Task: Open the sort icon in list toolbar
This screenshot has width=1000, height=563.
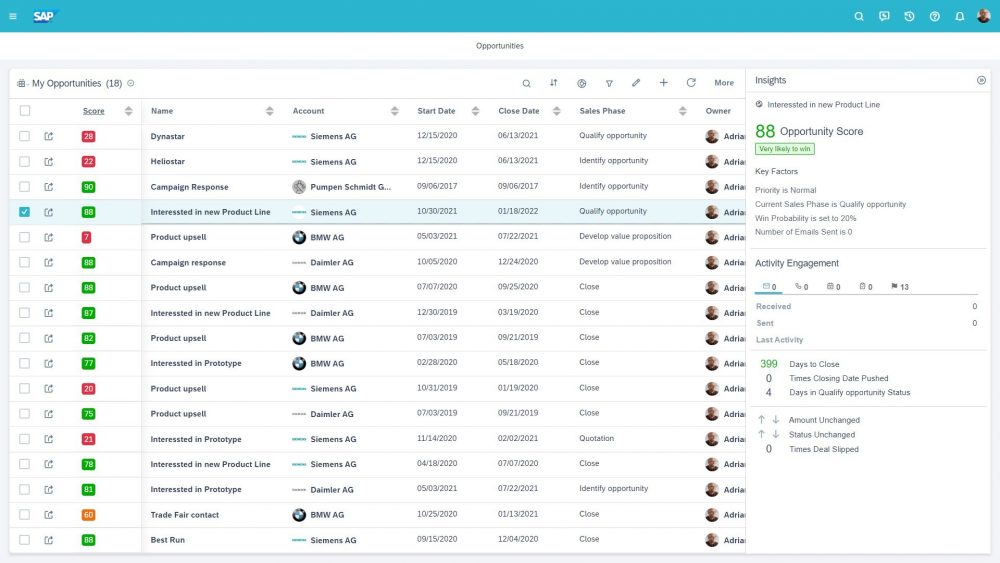Action: tap(554, 83)
